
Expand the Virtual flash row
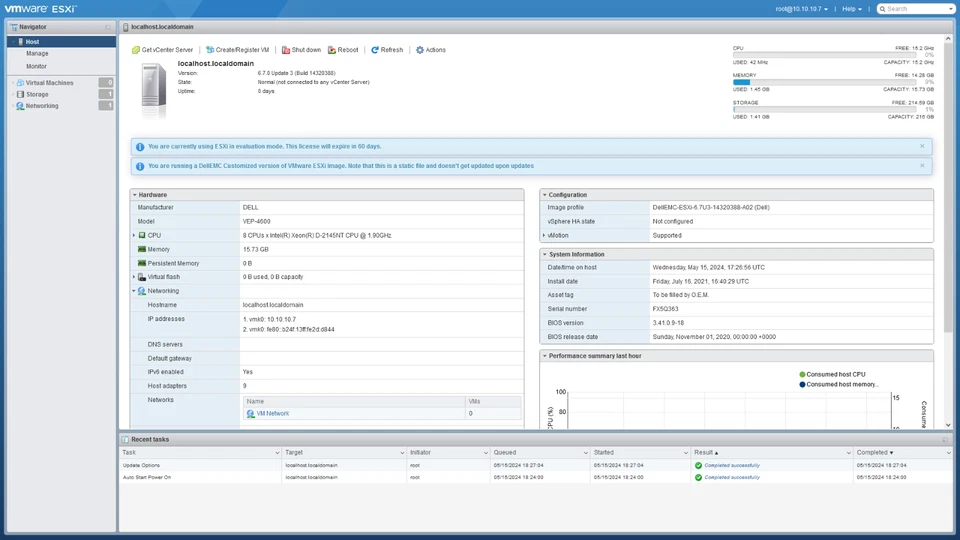(x=134, y=277)
